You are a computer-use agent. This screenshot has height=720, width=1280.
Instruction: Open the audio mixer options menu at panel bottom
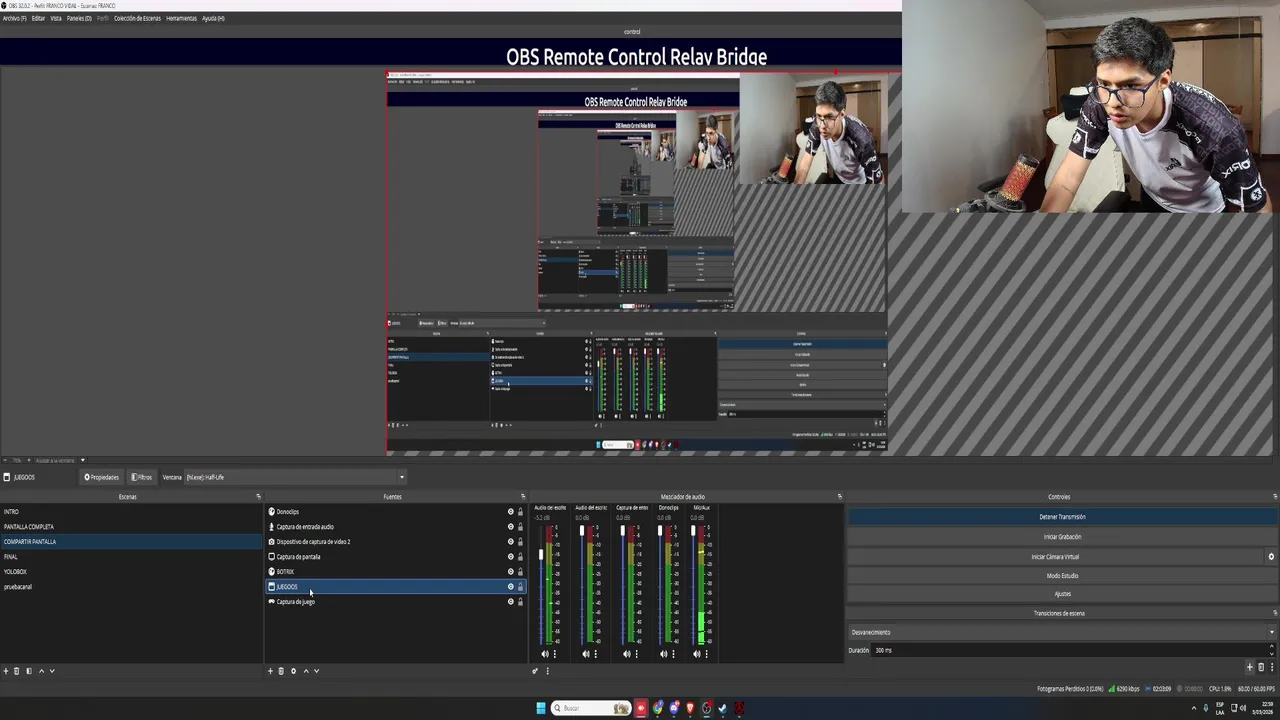[547, 671]
